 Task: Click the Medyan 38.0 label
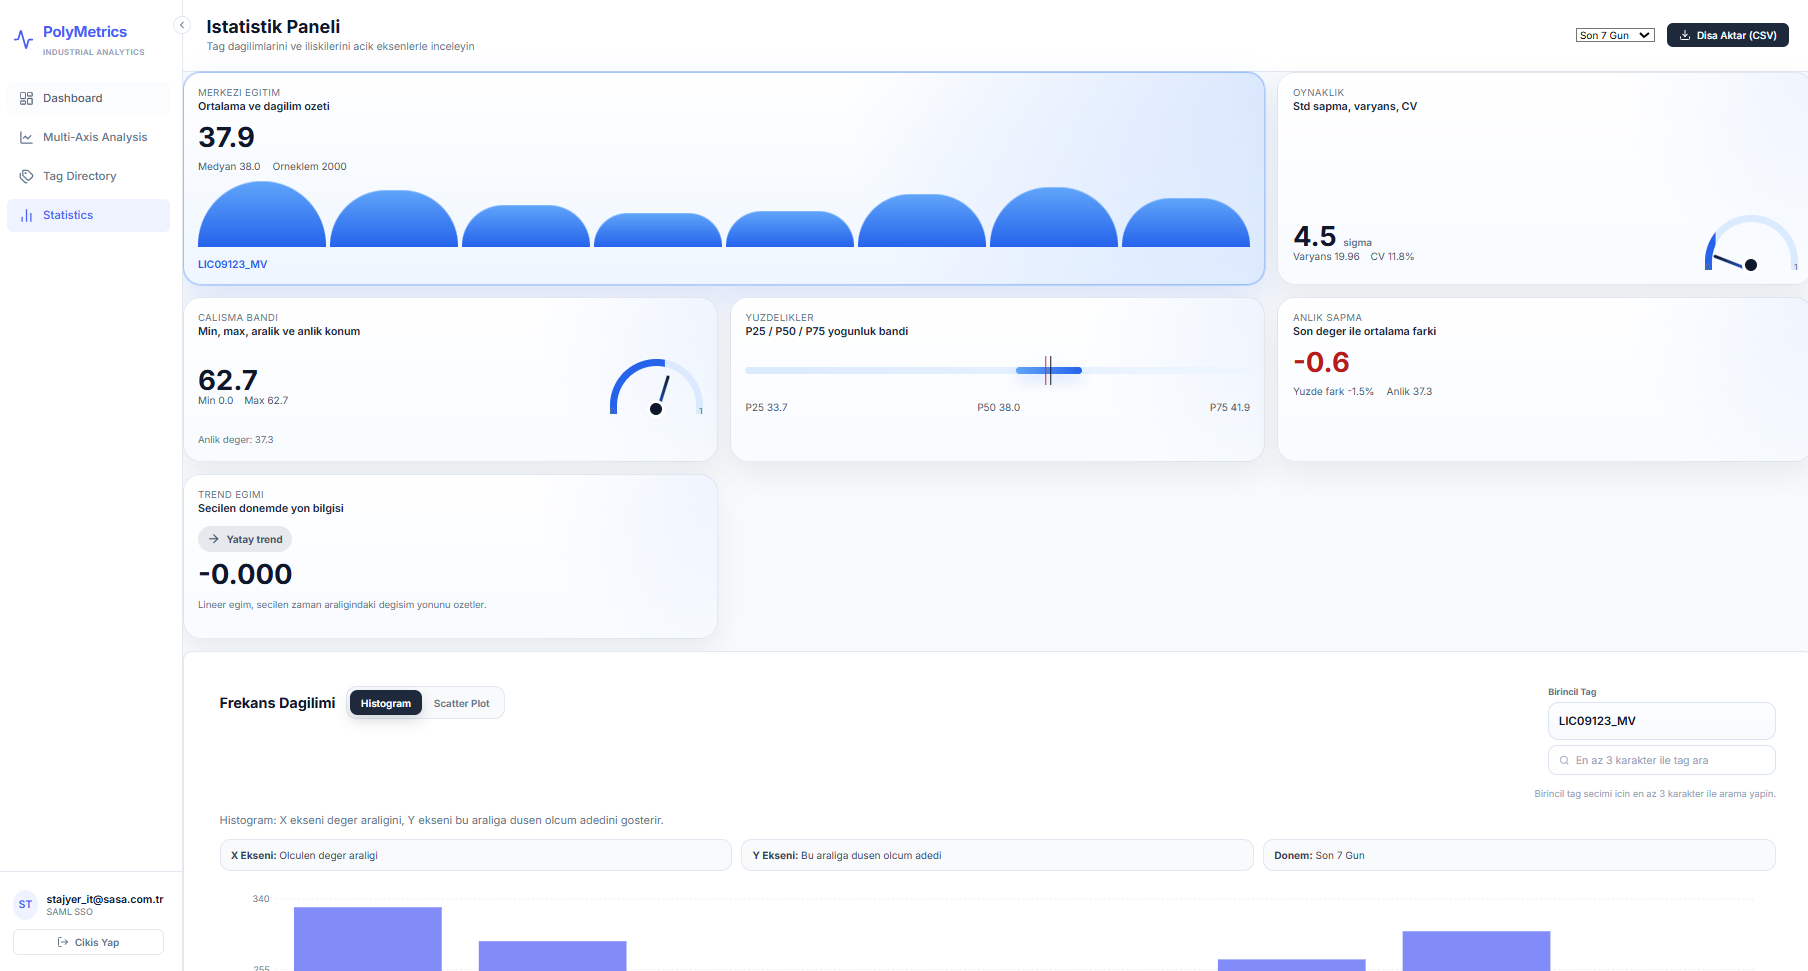(x=229, y=167)
